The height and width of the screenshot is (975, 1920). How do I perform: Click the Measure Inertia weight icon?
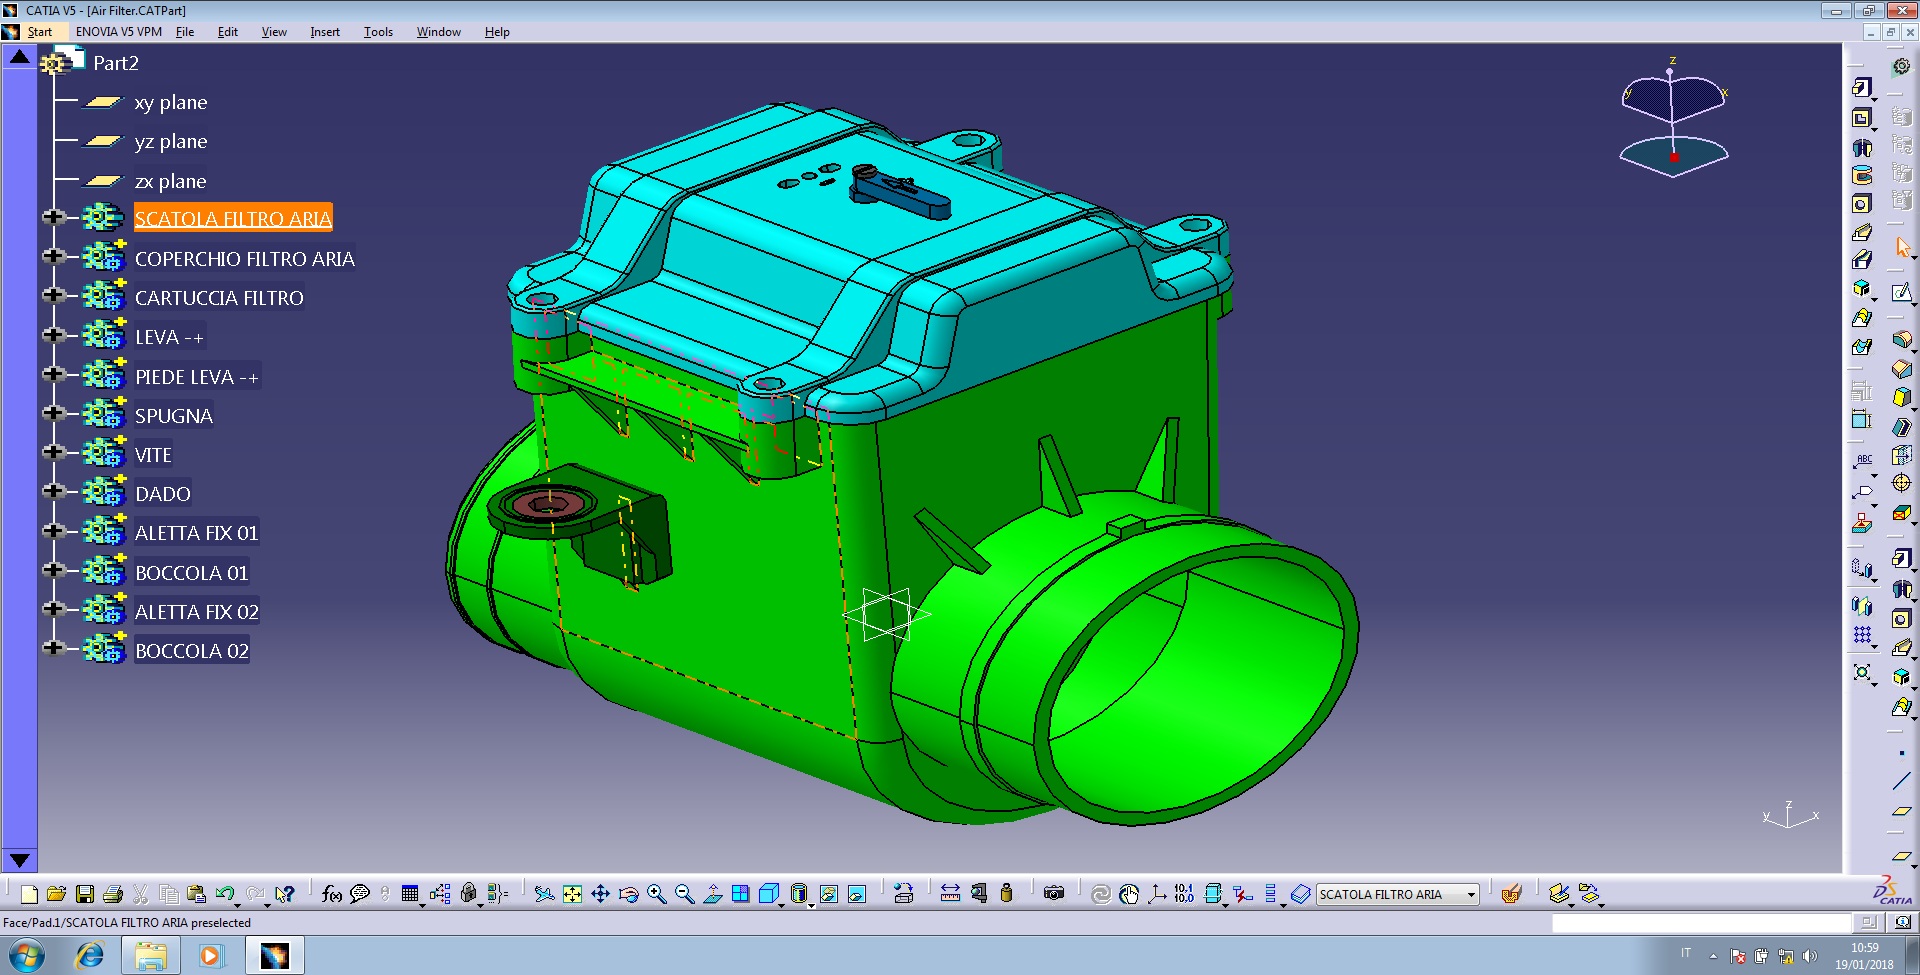(1006, 894)
